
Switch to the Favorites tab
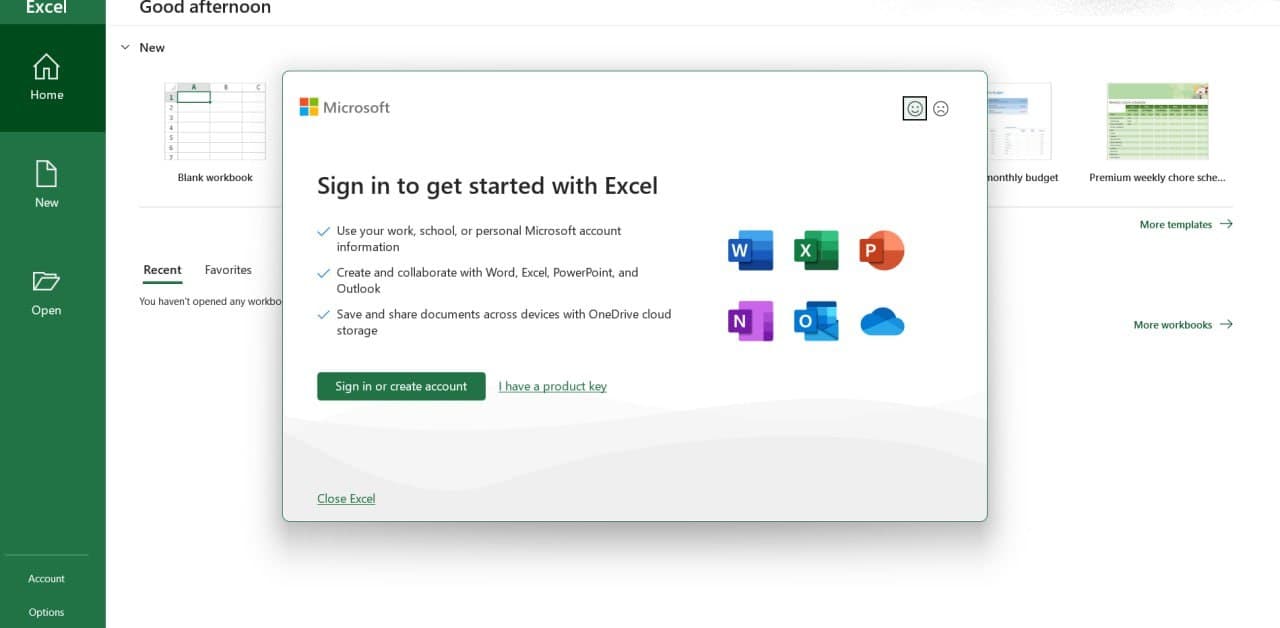pyautogui.click(x=228, y=270)
